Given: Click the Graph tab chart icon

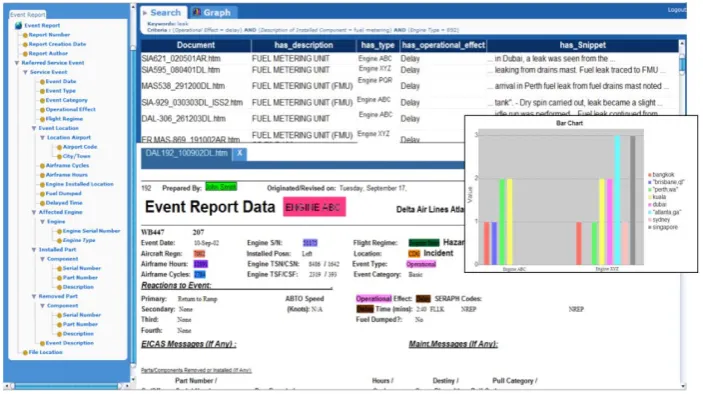Looking at the screenshot, I should (x=196, y=12).
